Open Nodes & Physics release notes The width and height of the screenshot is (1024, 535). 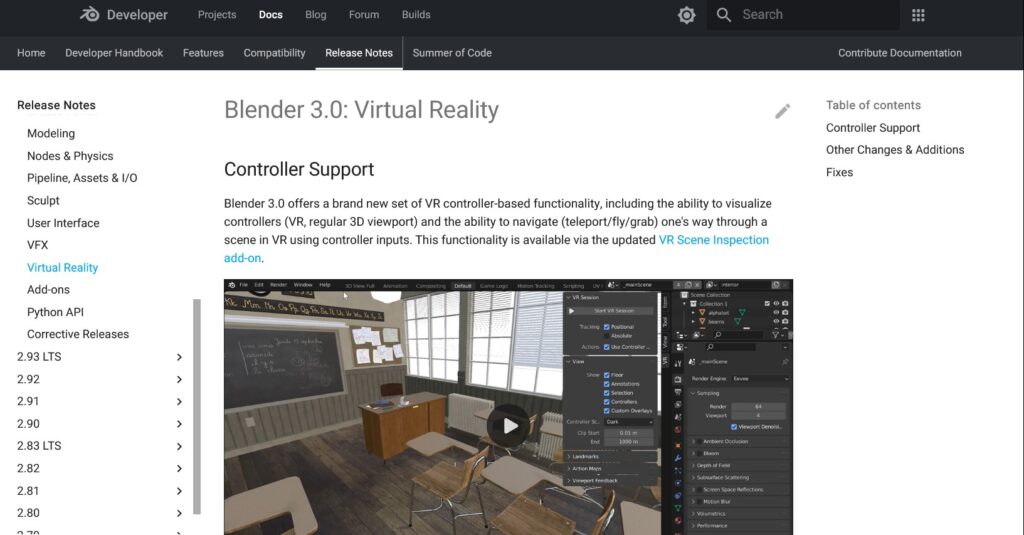pos(70,156)
